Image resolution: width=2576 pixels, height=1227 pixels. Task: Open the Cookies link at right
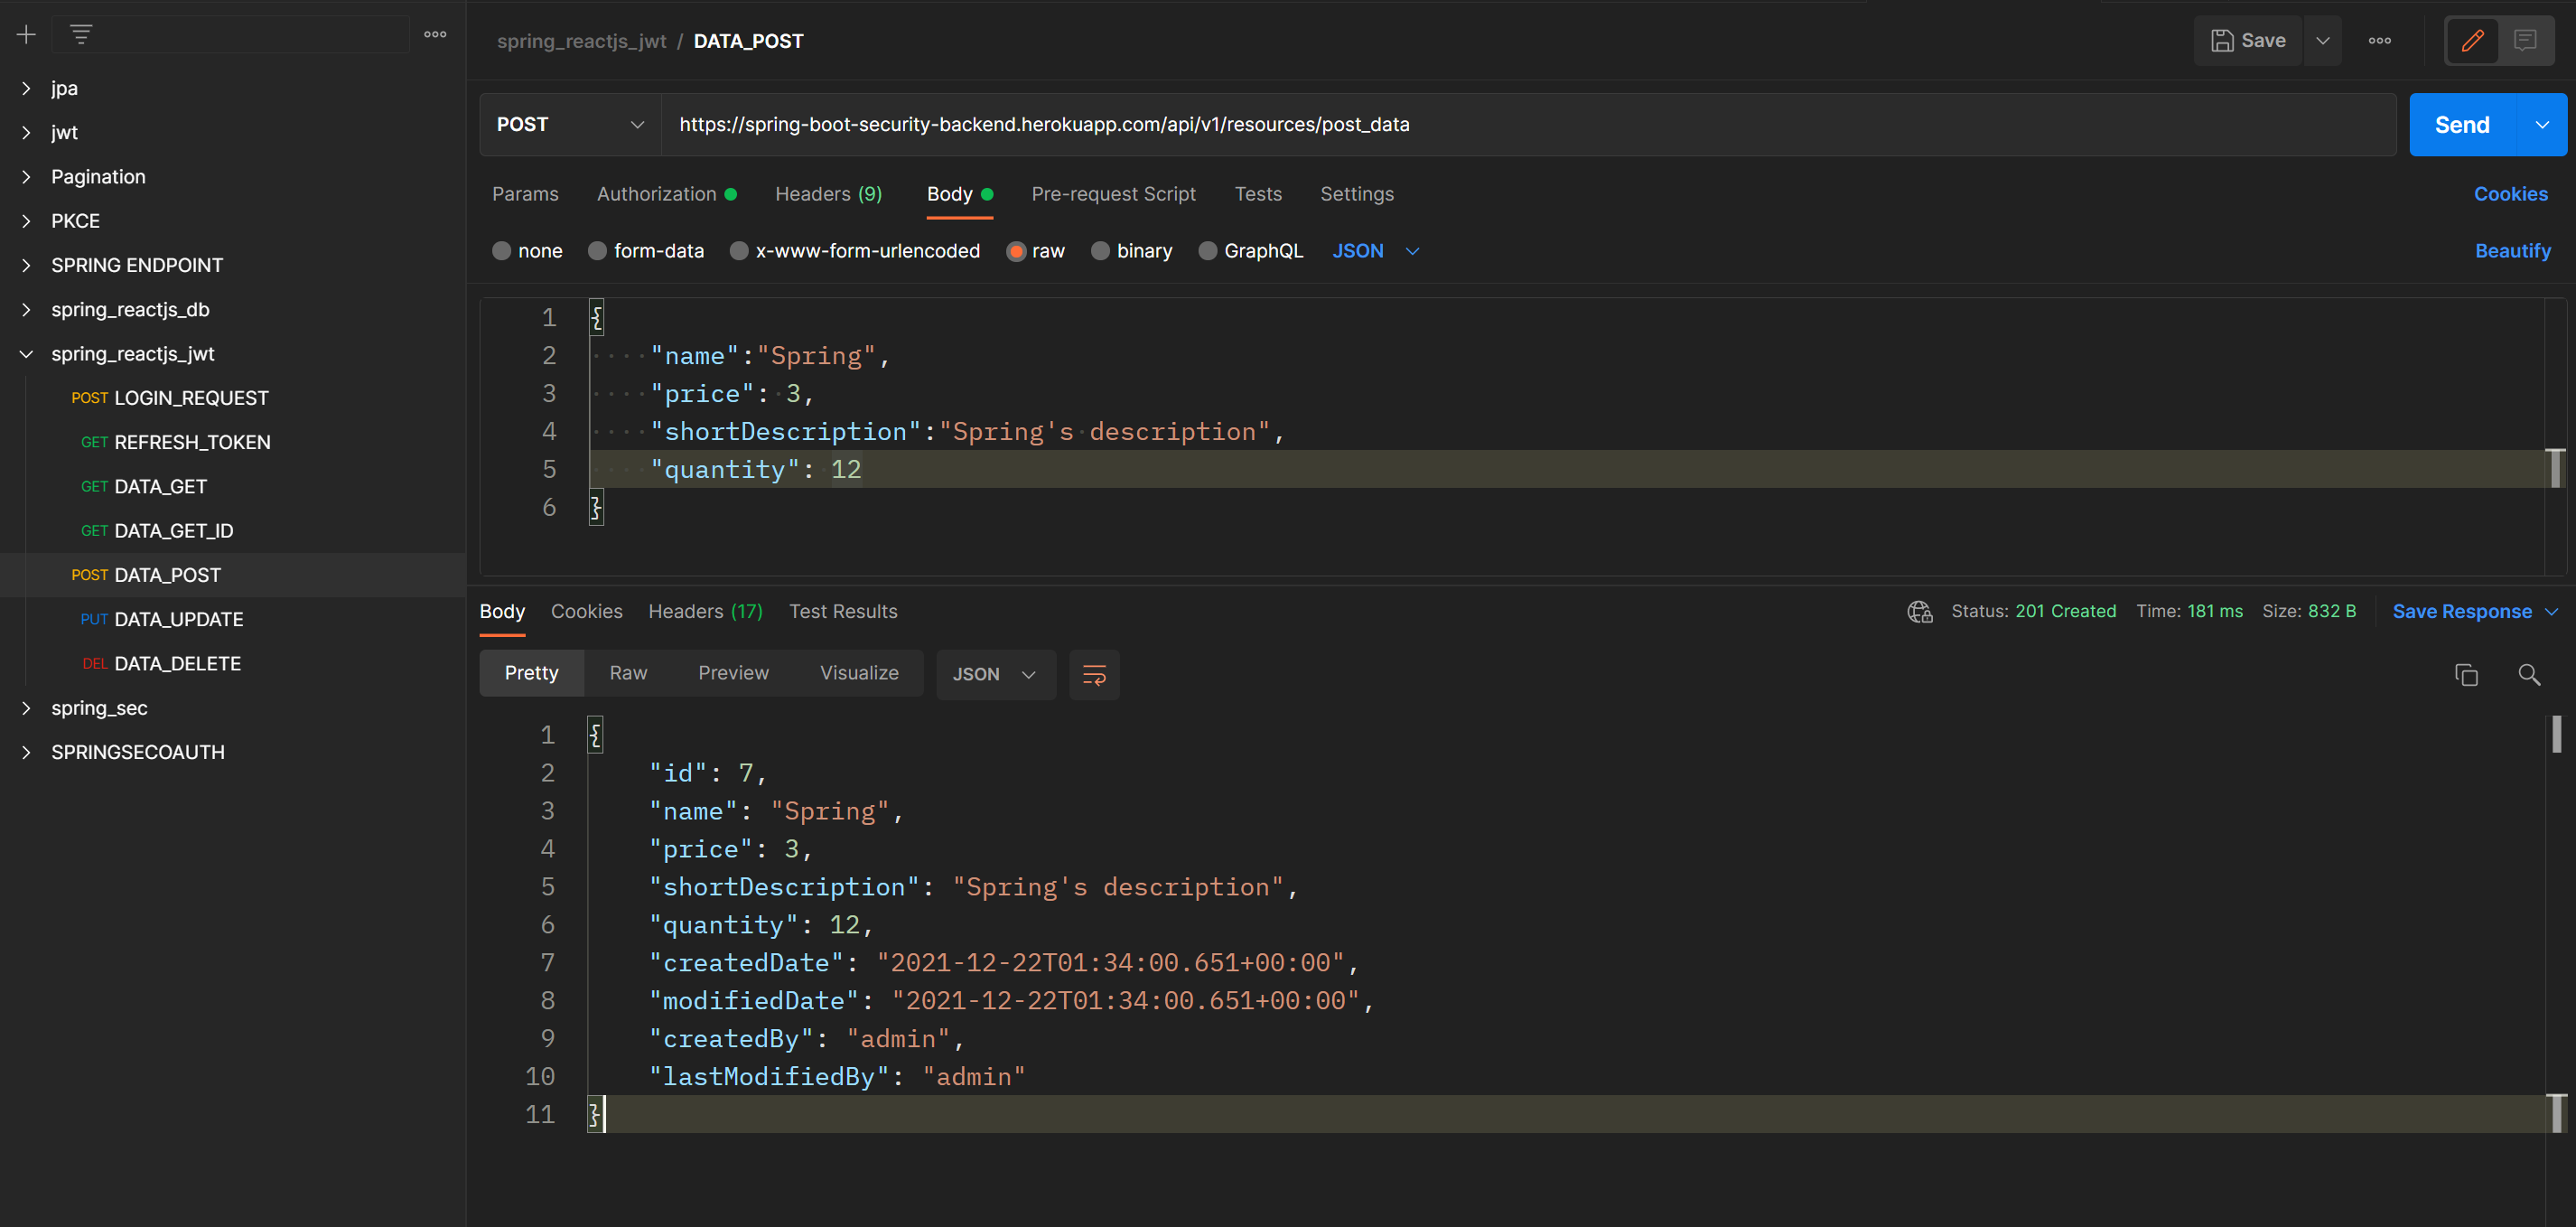[x=2510, y=194]
